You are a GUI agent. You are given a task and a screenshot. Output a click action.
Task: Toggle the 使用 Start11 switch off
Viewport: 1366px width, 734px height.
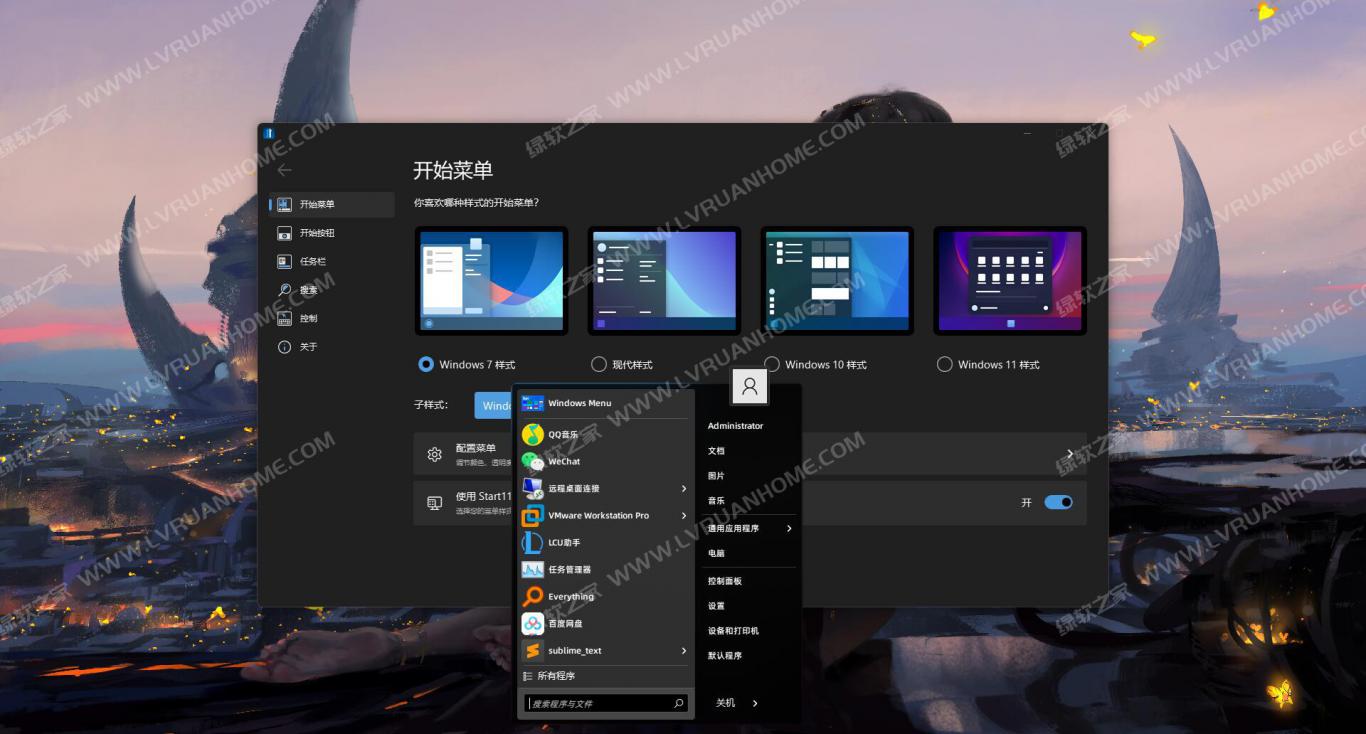pos(1058,502)
